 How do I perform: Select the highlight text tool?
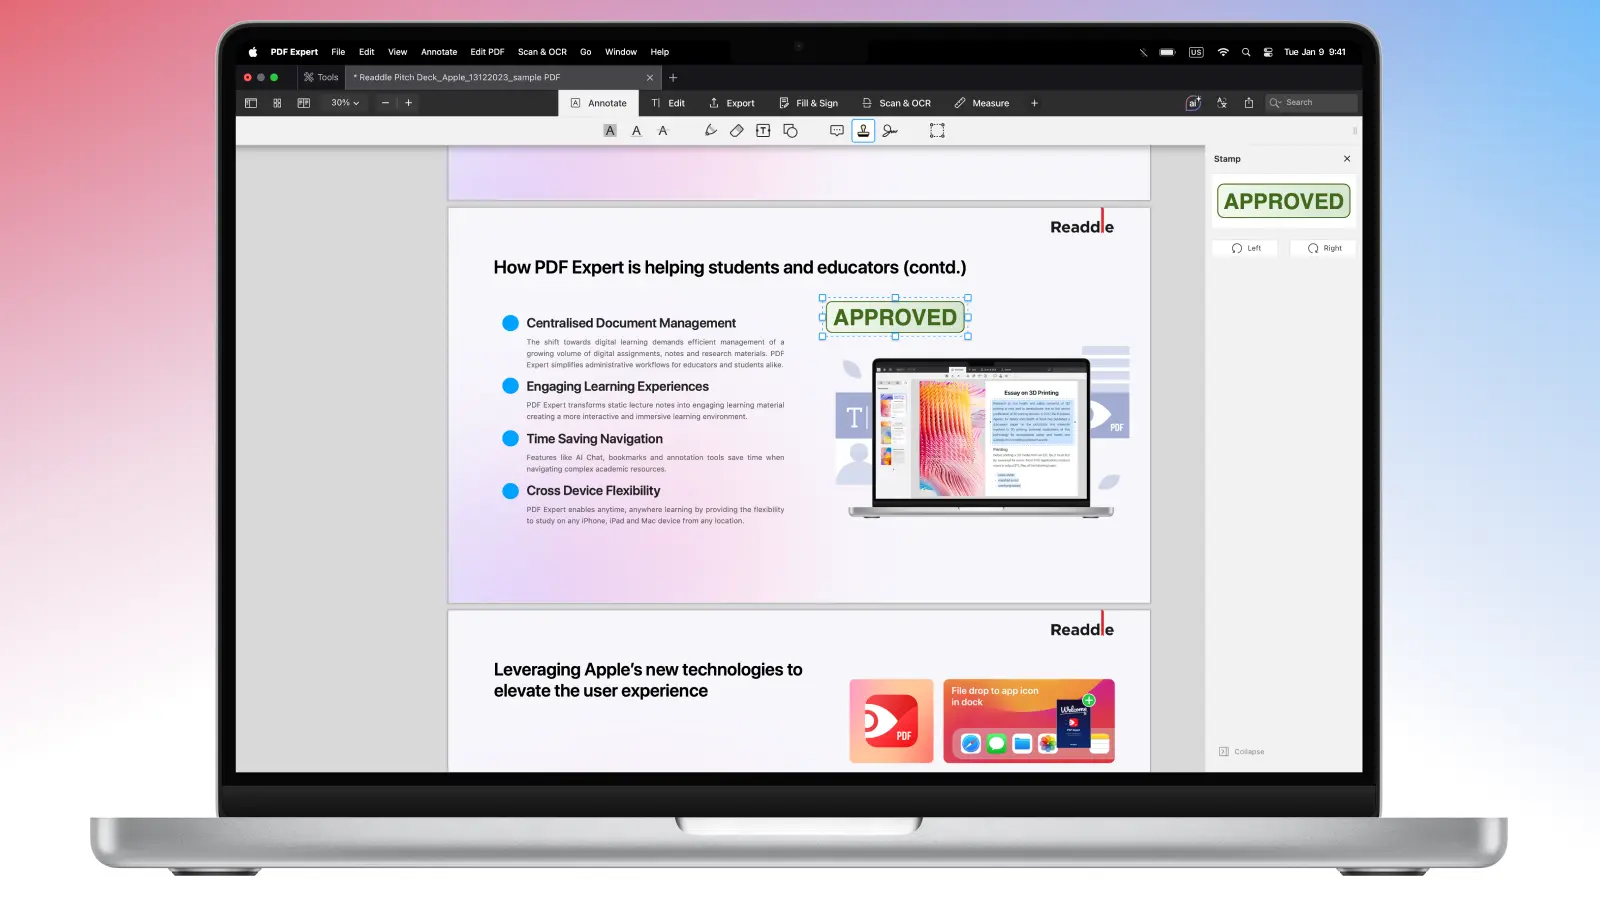tap(610, 131)
